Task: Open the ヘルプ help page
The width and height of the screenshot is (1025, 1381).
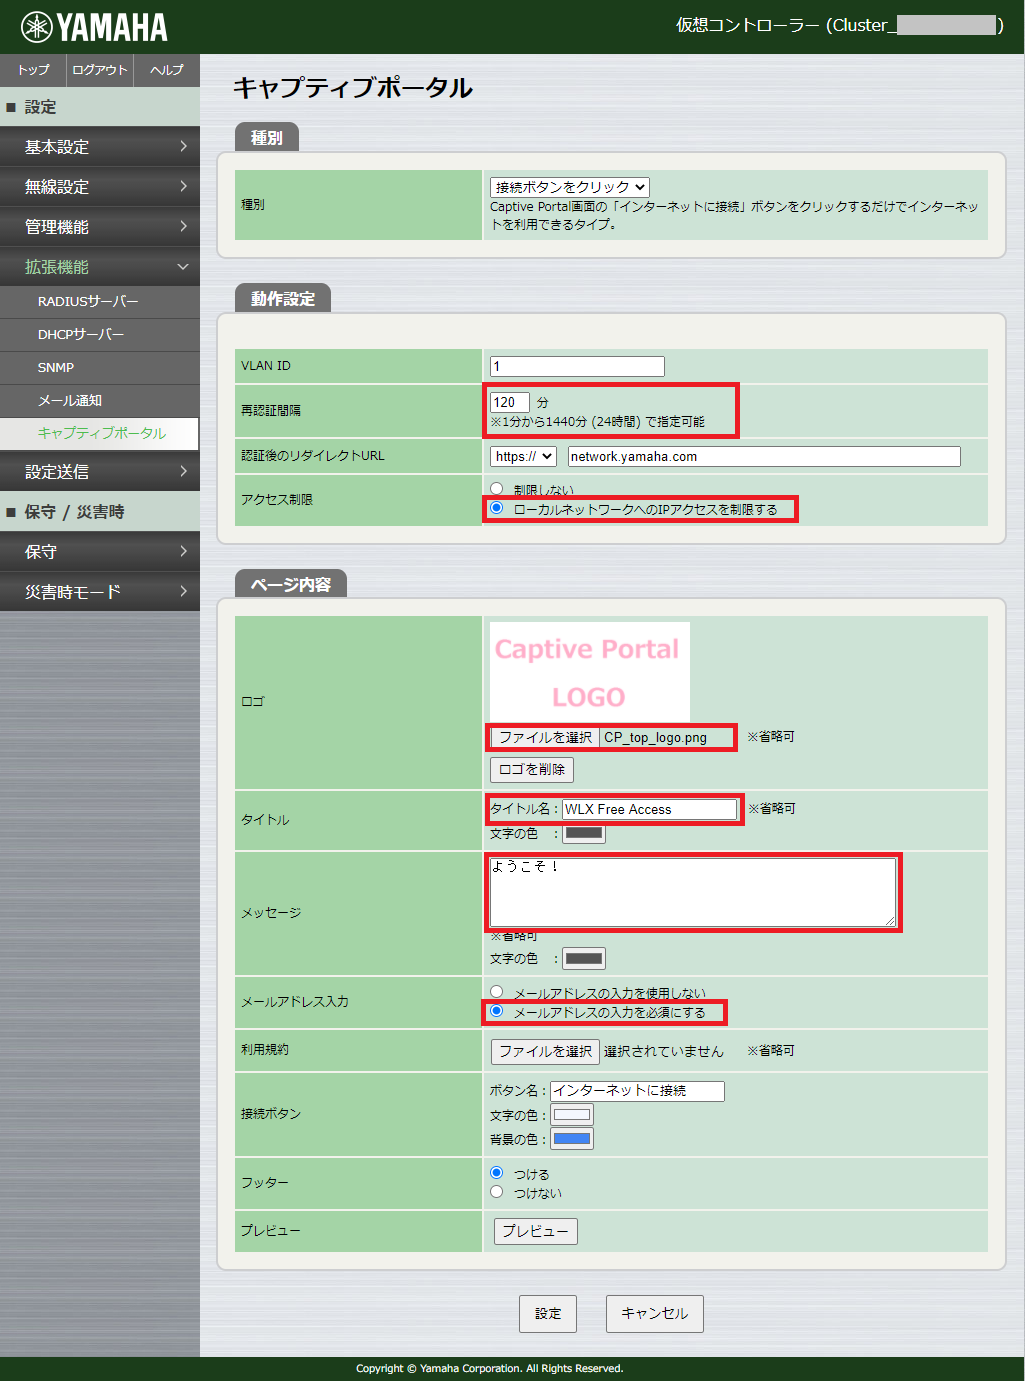Action: coord(166,70)
